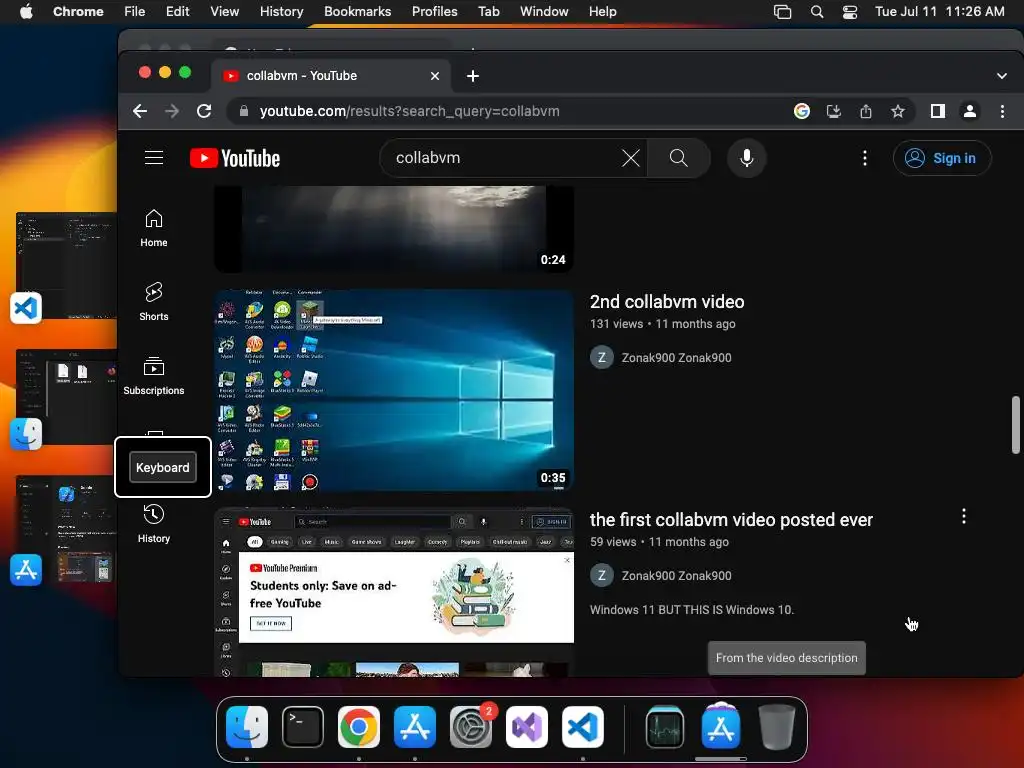Open the Apple menu
1024x768 pixels.
[x=26, y=11]
